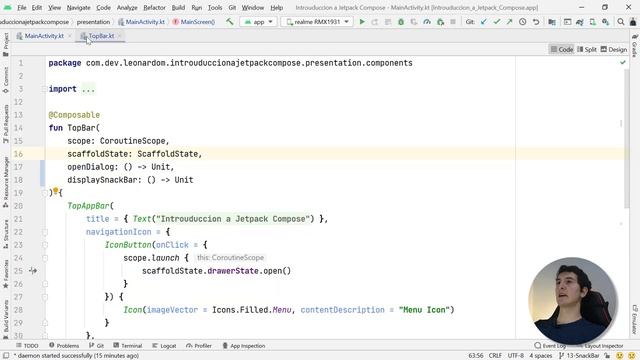640x360 pixels.
Task: Collapse the IconButton fold marker line 23
Action: coord(45,245)
